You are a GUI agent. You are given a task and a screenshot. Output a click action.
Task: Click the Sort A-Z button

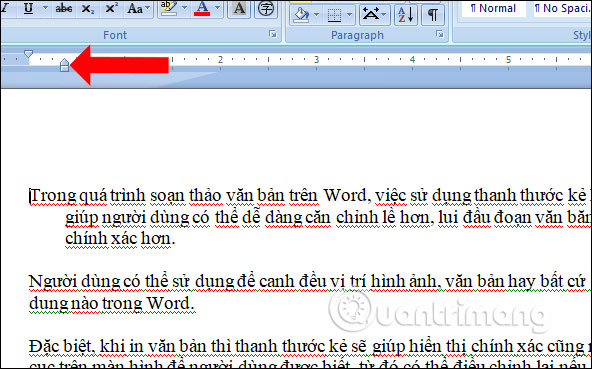point(406,15)
